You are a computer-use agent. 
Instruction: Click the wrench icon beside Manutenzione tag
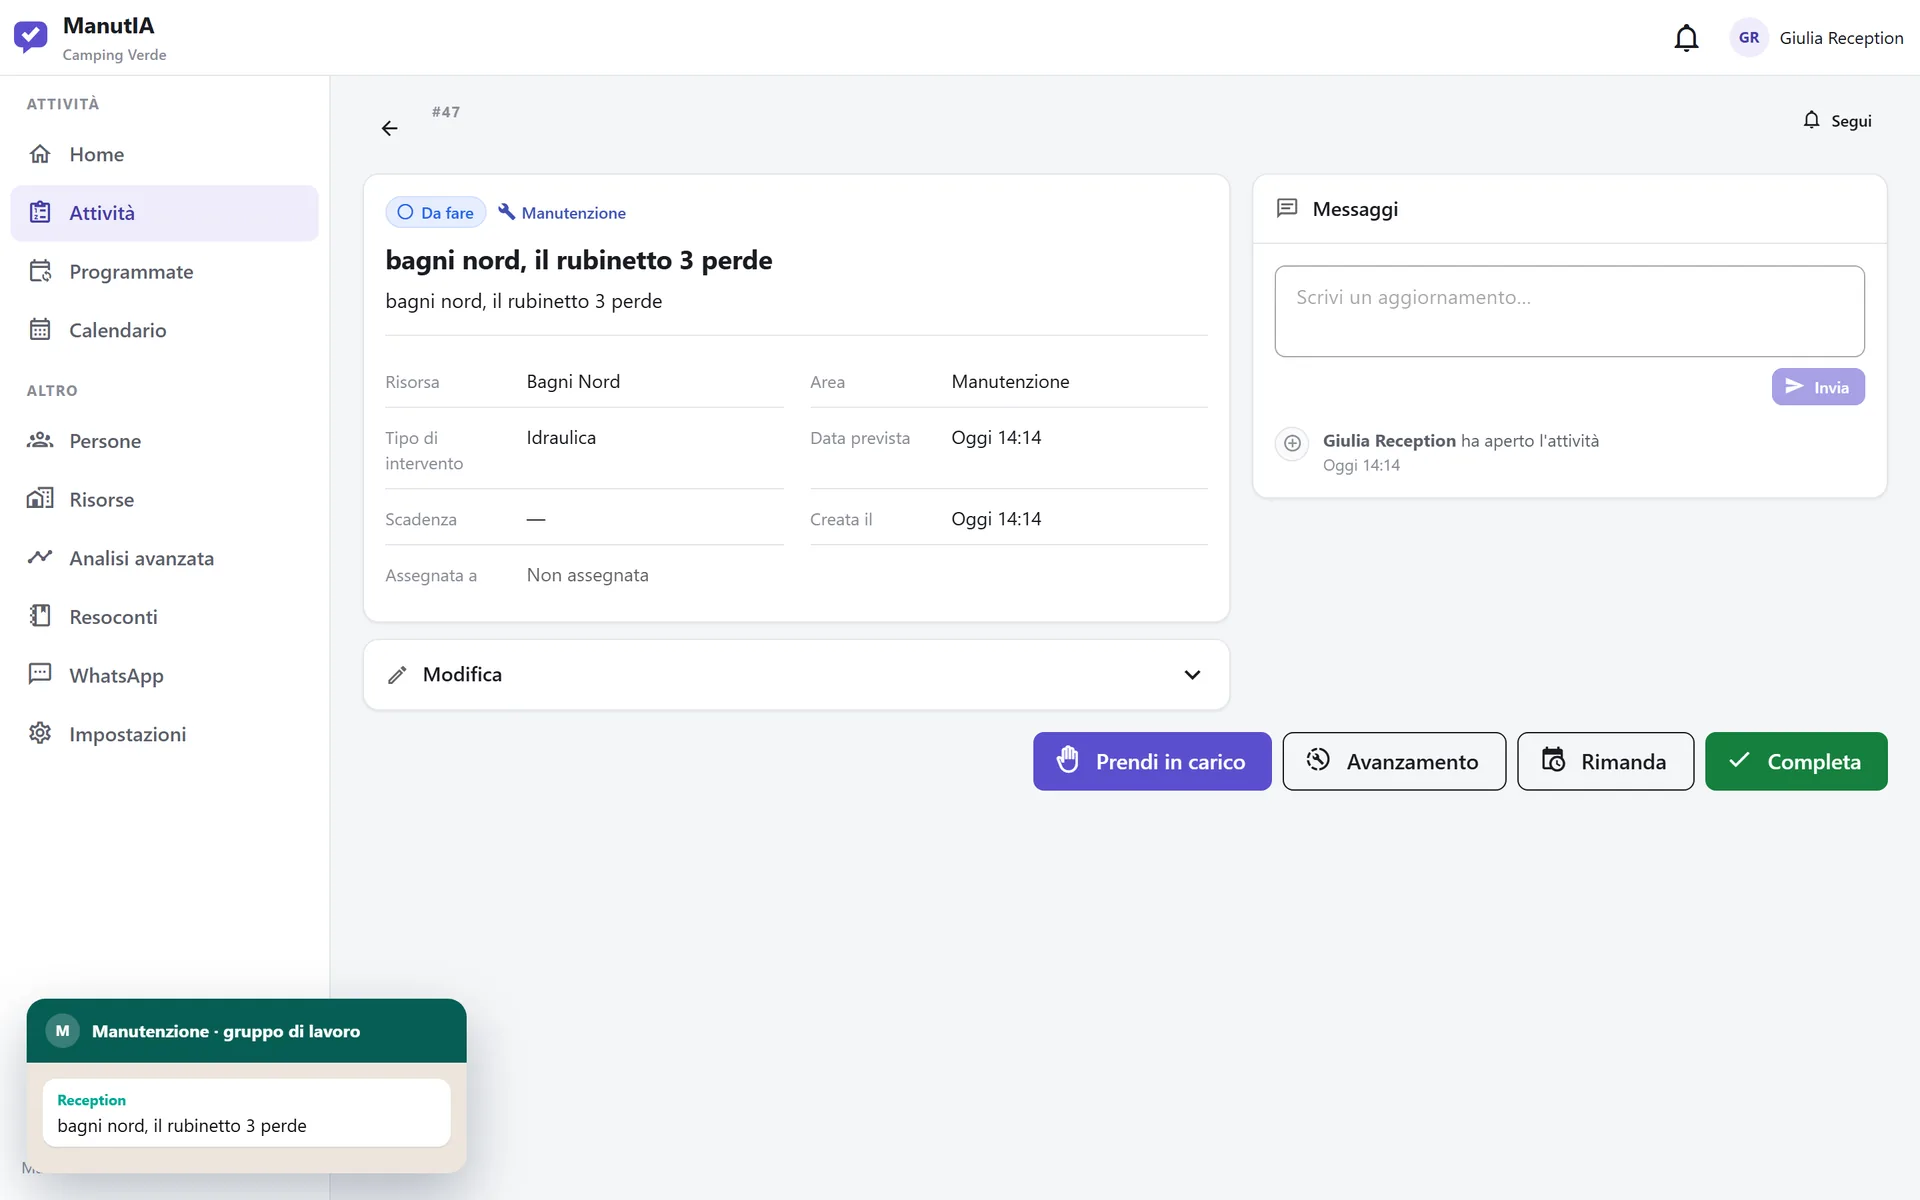tap(507, 212)
